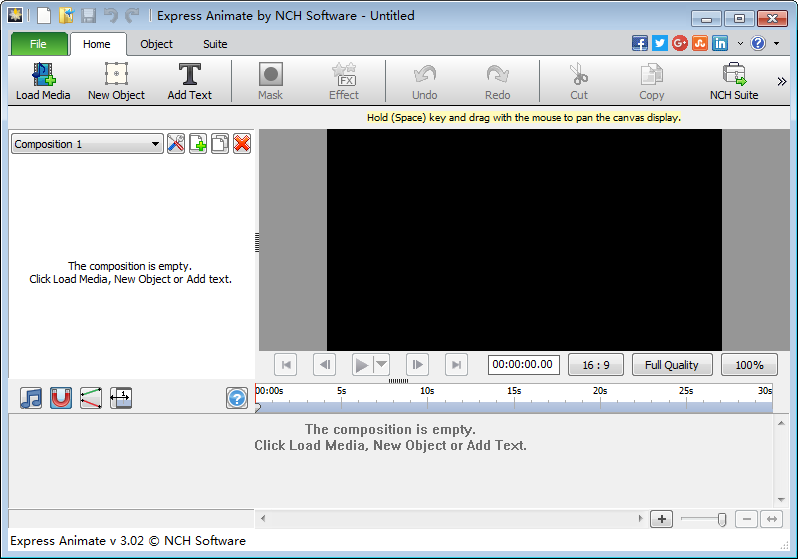Screen dimensions: 798x559
Task: Toggle the motion path graph button
Action: 91,398
